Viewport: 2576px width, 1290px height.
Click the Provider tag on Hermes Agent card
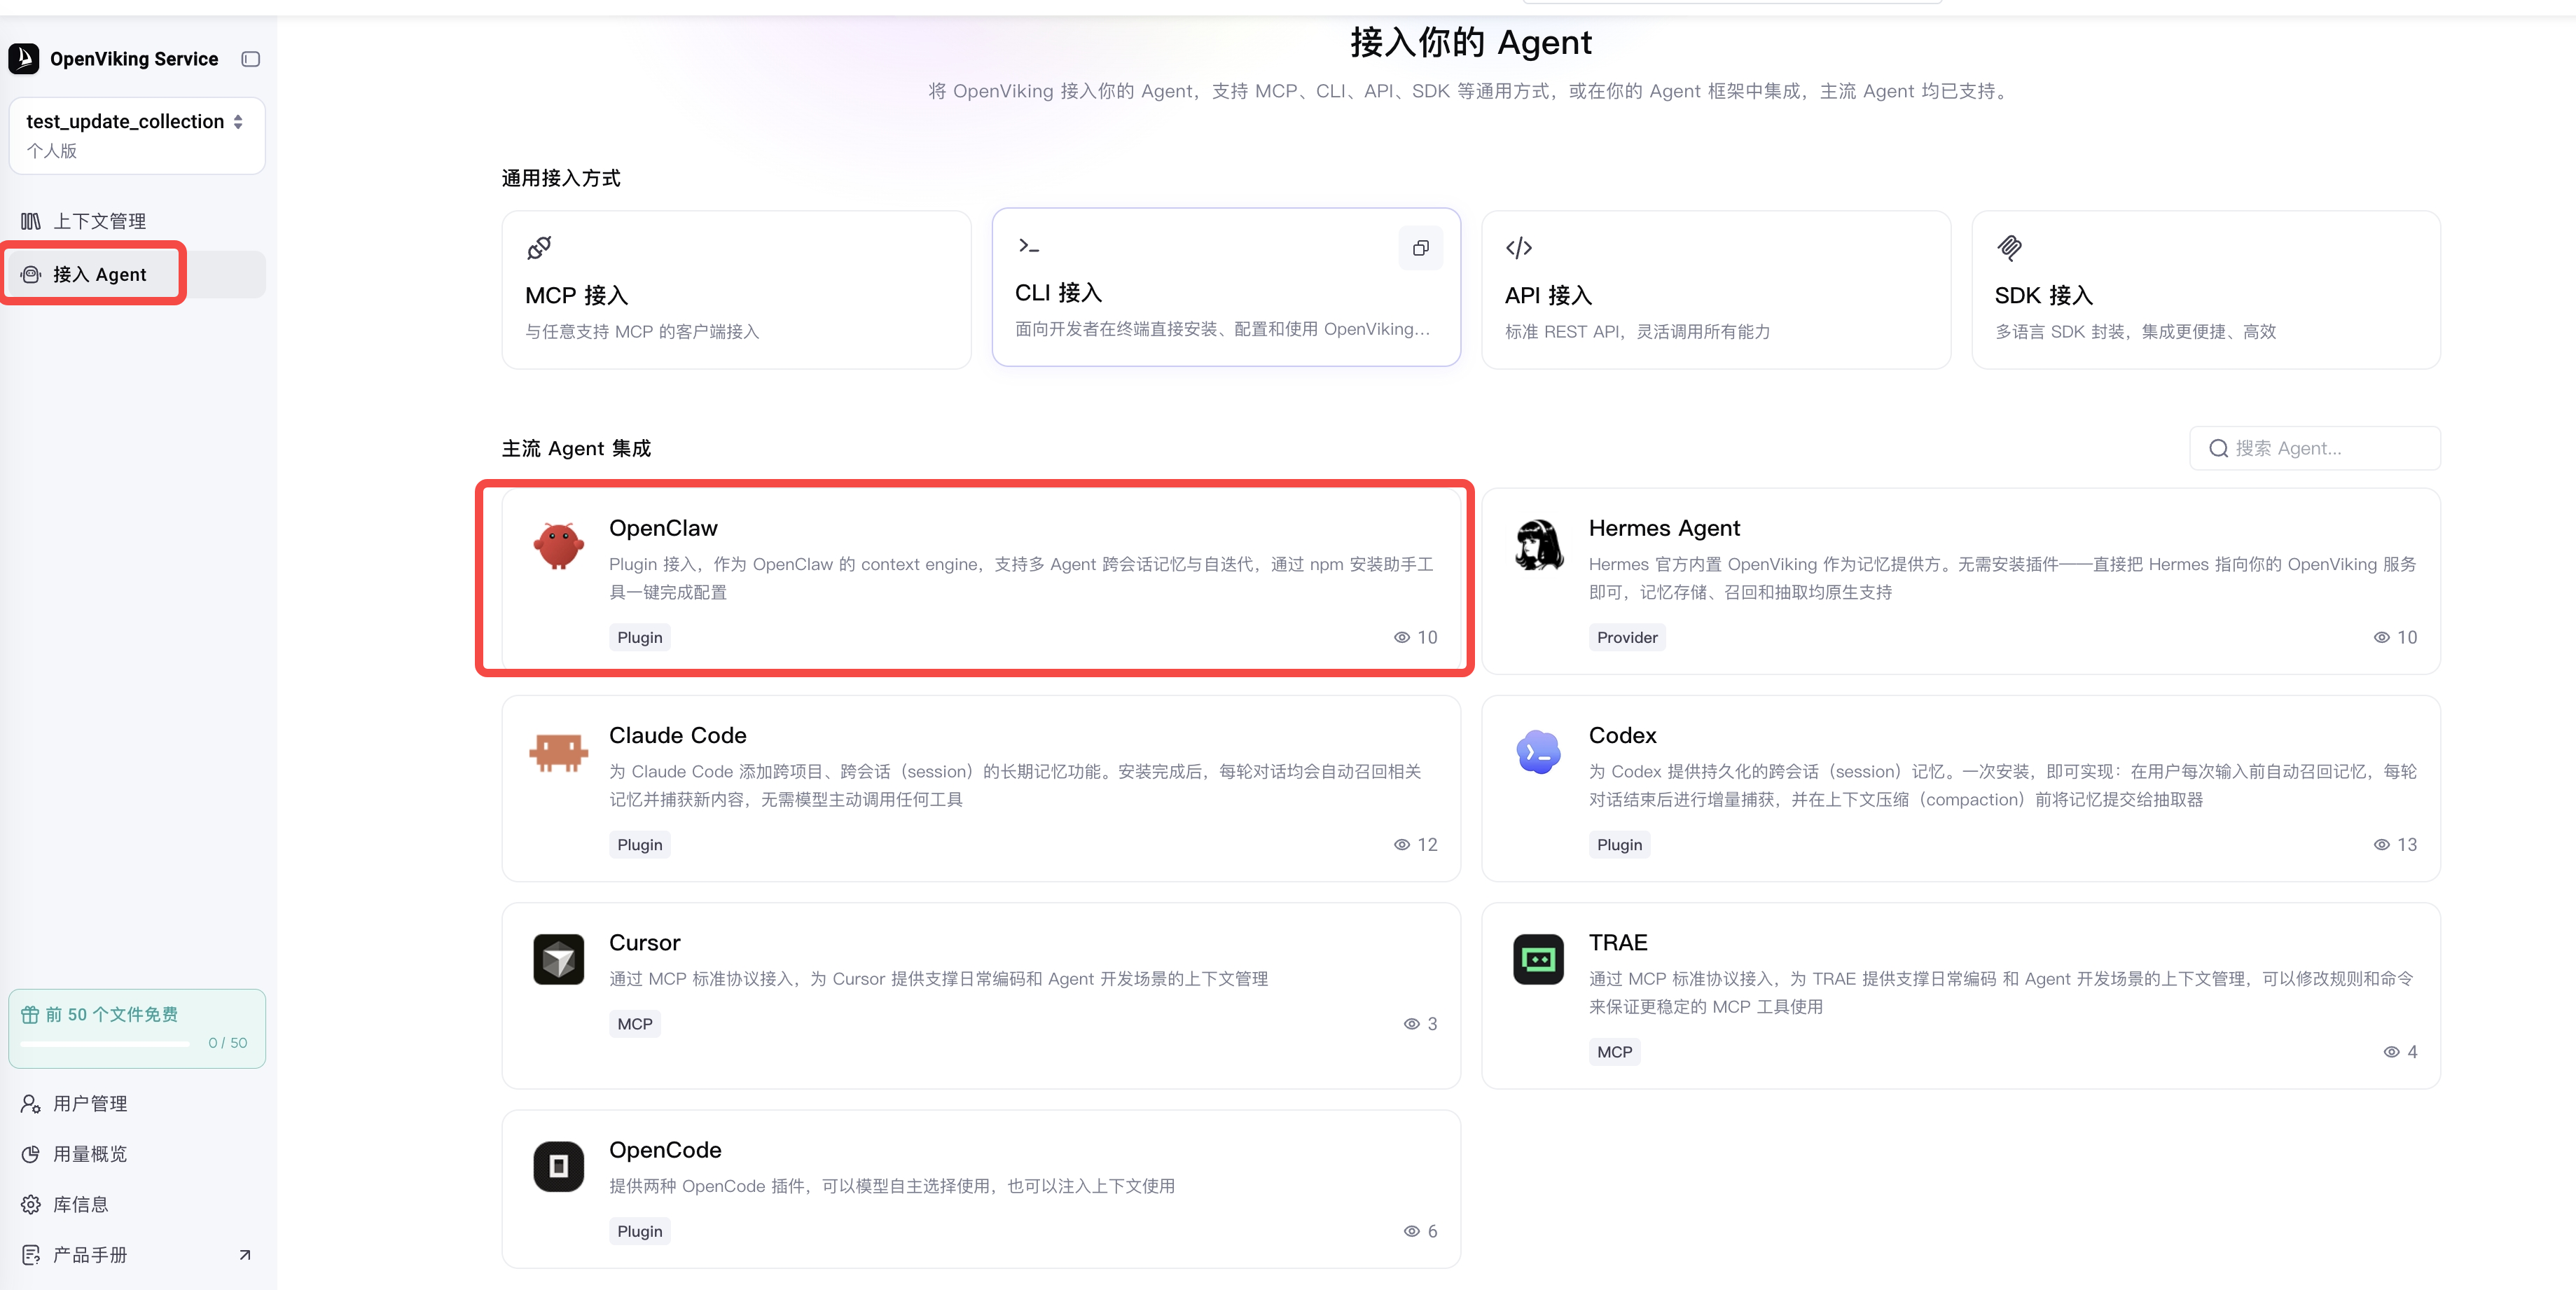(1627, 638)
